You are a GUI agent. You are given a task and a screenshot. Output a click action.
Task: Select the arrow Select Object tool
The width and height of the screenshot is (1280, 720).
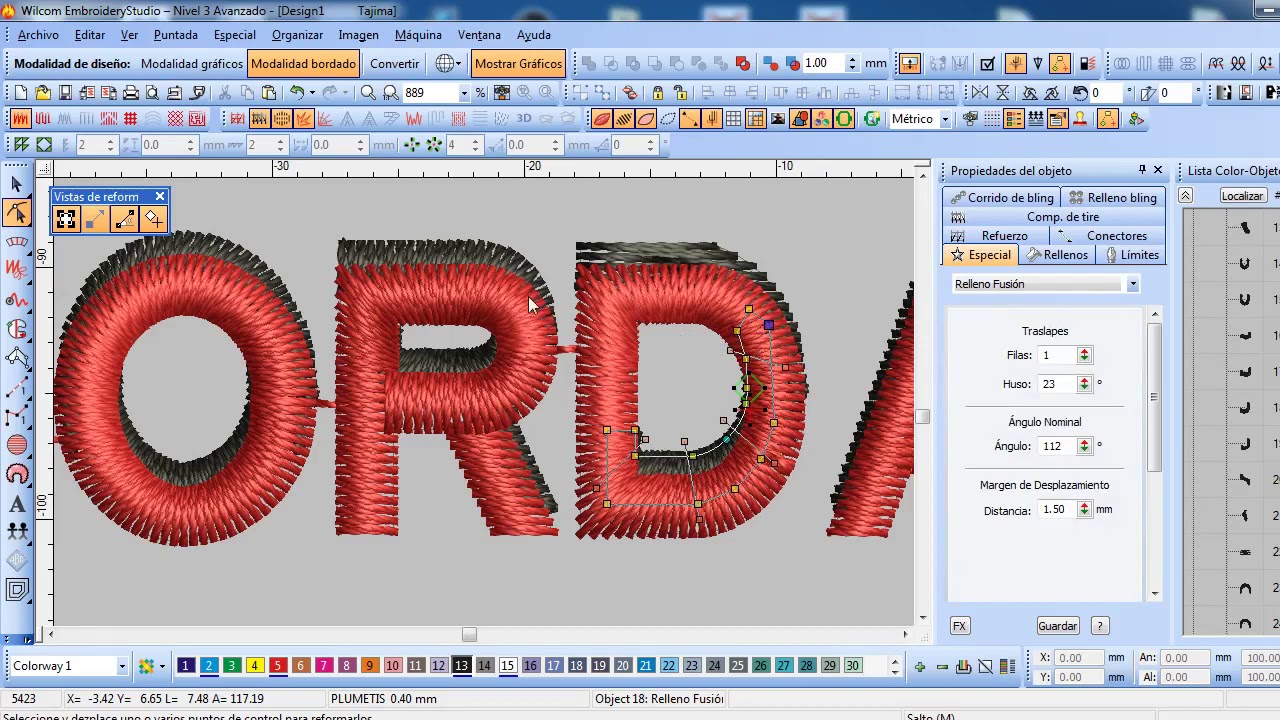tap(17, 184)
